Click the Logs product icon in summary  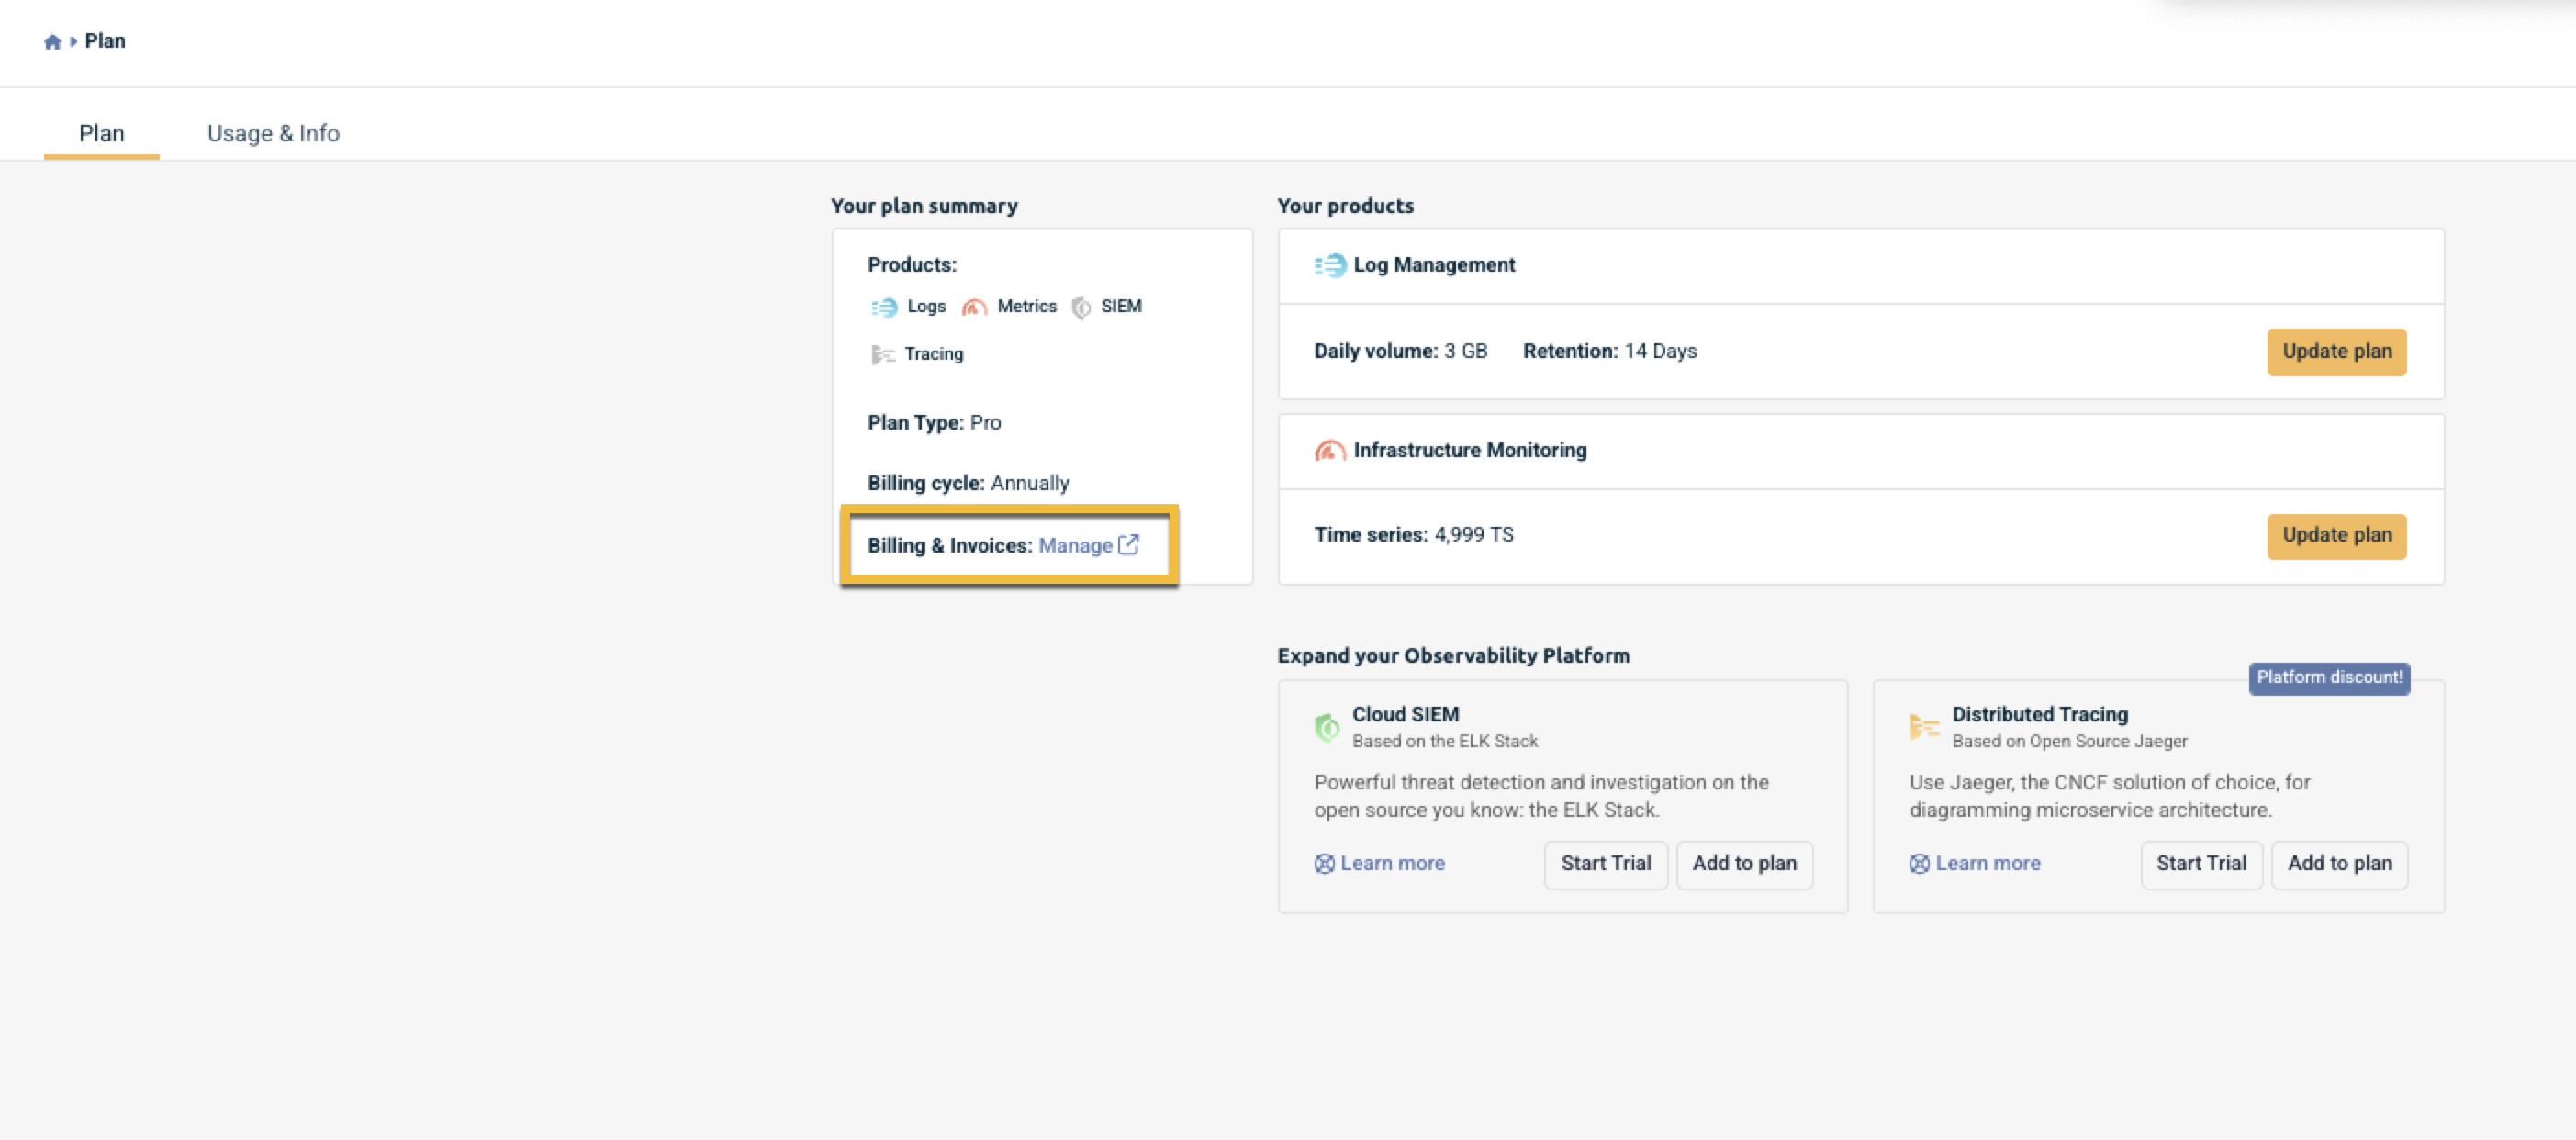[x=884, y=307]
